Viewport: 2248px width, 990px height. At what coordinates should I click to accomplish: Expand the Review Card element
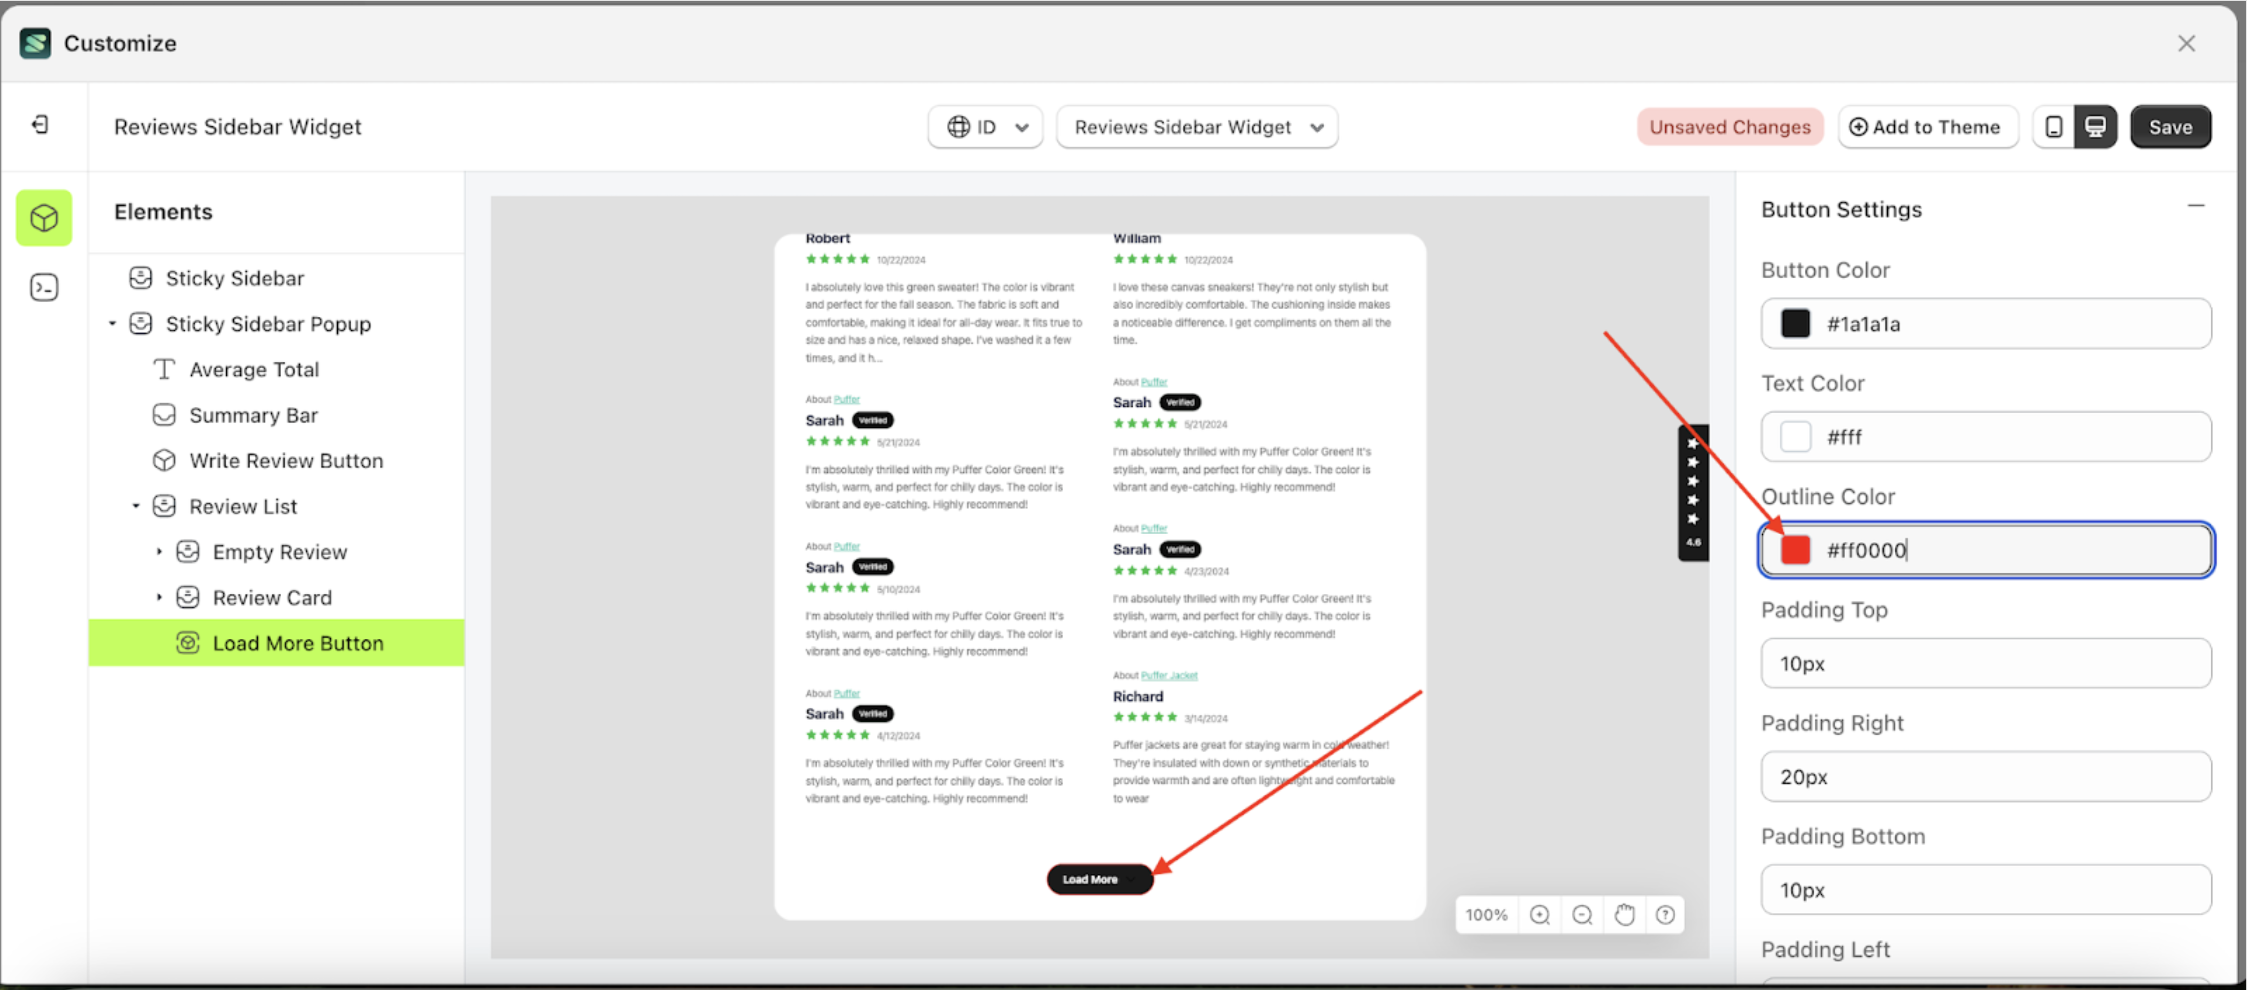(159, 597)
